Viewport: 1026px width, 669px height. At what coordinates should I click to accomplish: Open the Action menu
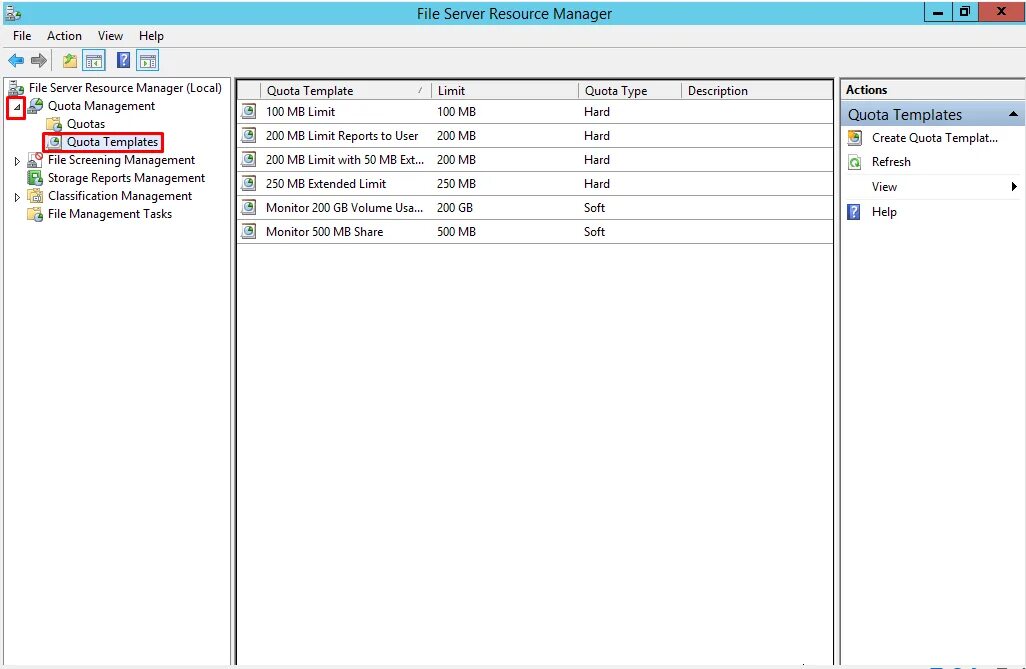64,36
